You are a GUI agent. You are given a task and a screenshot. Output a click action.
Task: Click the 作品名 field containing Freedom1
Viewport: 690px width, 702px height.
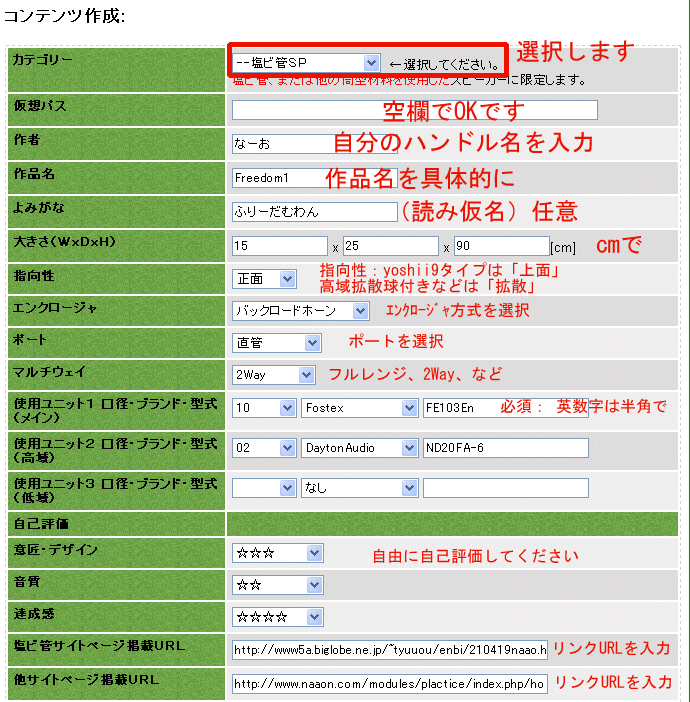pos(278,178)
